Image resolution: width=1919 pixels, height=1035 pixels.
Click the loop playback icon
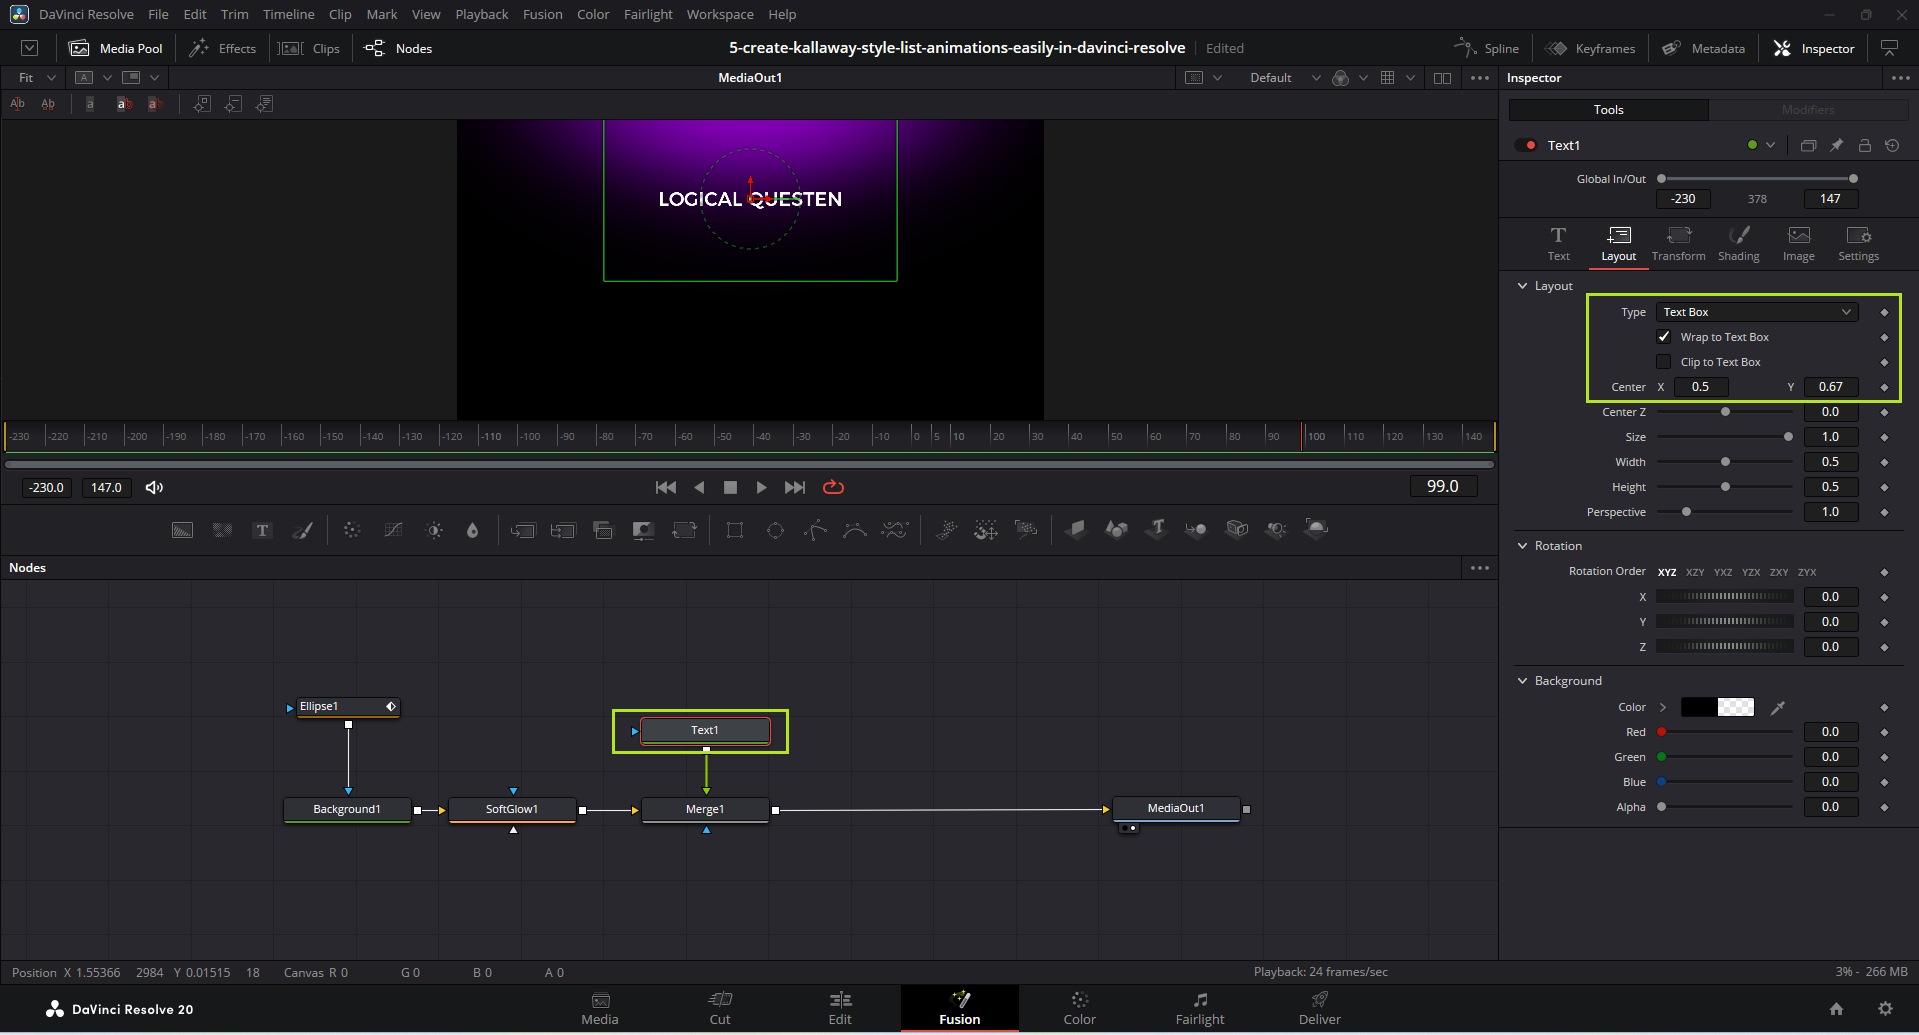[833, 488]
